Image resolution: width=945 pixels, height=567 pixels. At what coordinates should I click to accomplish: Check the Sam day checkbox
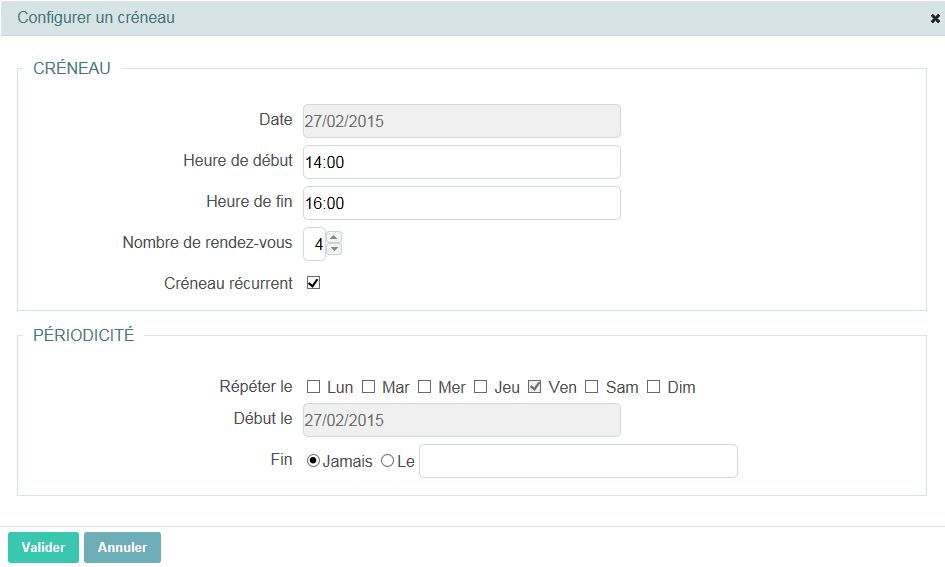(592, 387)
